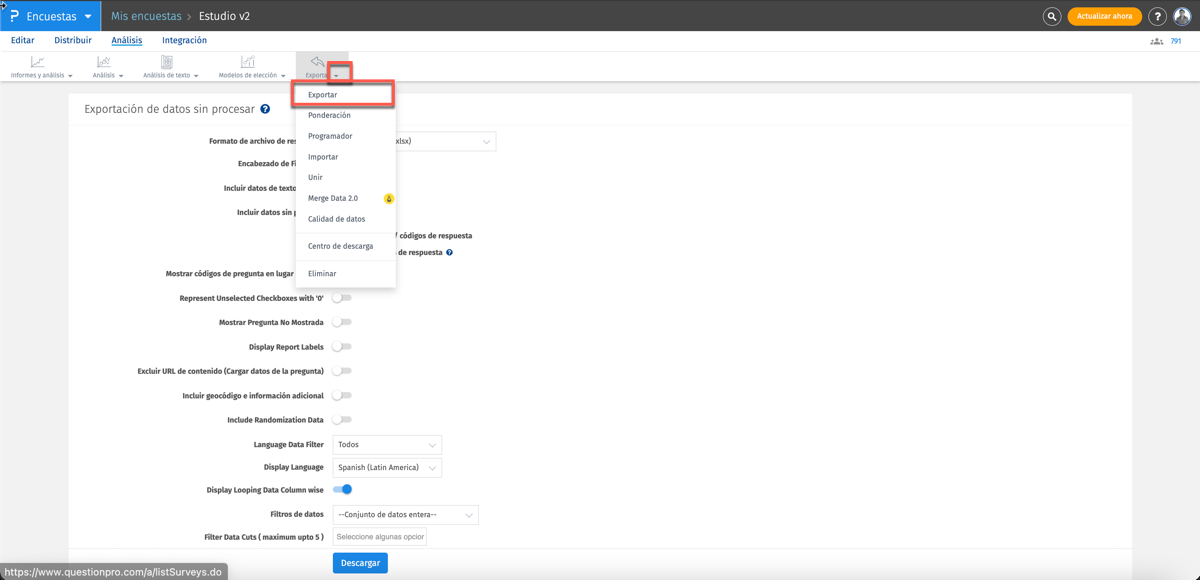Click the Filter Data Cuts input field
The width and height of the screenshot is (1200, 580).
(x=380, y=537)
